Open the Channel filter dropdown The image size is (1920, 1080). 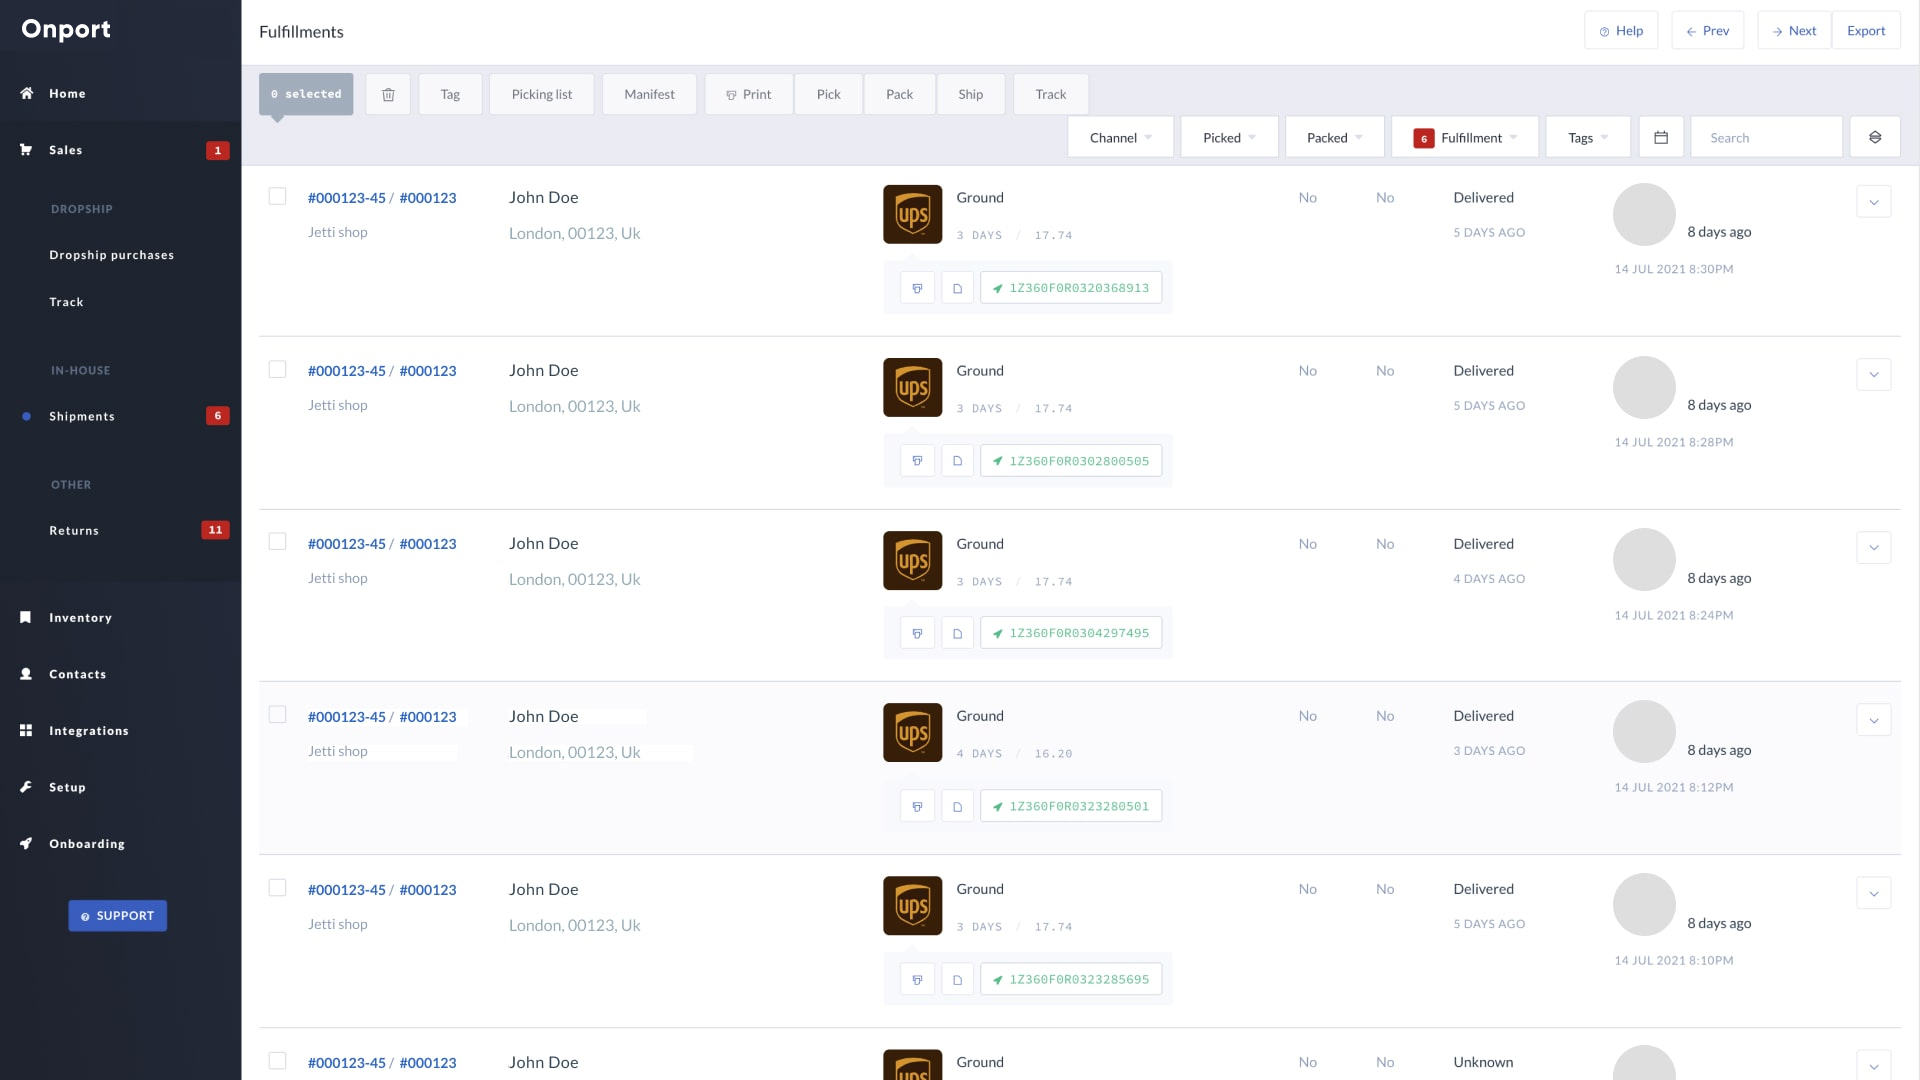[x=1120, y=137]
